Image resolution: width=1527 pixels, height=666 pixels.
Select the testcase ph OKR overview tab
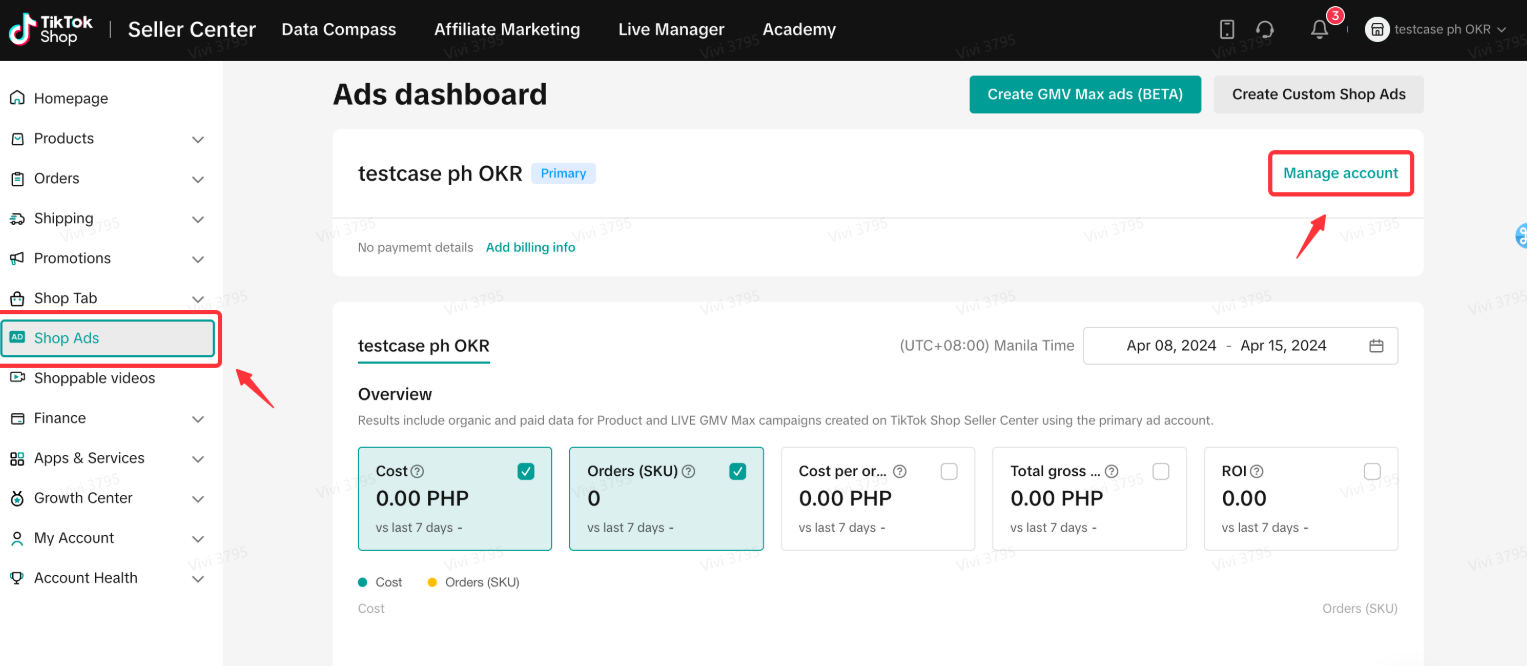tap(424, 346)
